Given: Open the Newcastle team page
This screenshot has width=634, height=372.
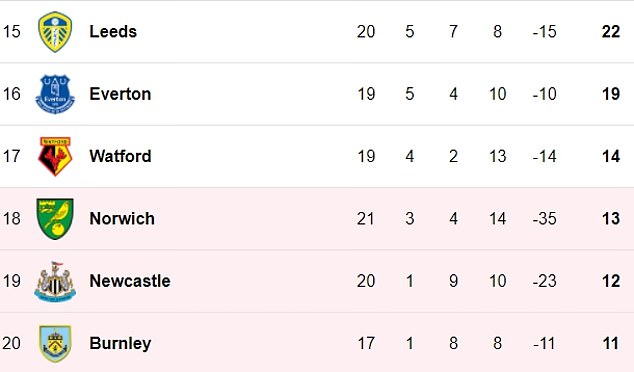Looking at the screenshot, I should click(x=130, y=281).
